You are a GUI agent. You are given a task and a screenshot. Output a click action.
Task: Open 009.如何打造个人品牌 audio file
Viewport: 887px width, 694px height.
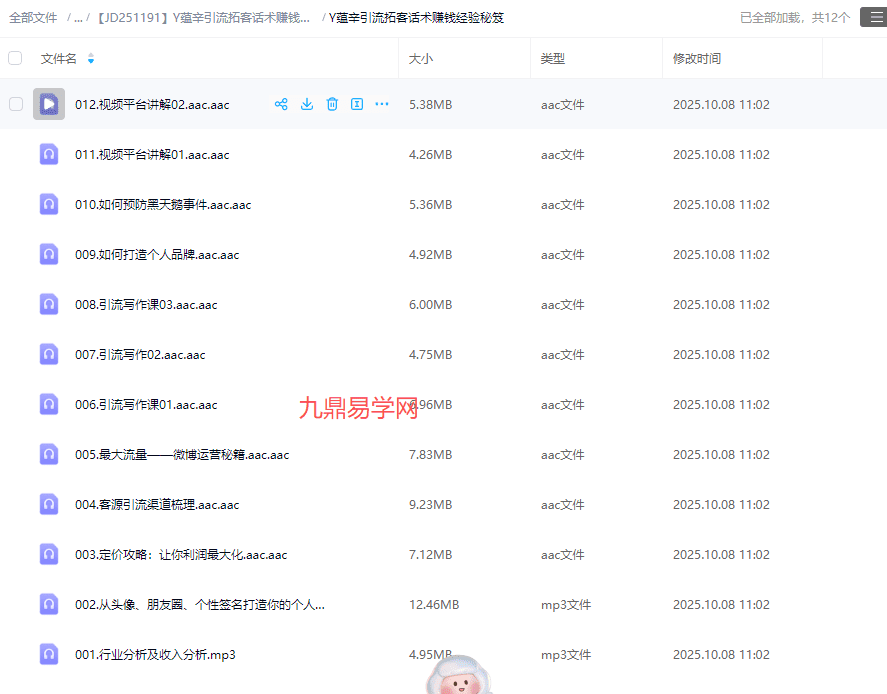pyautogui.click(x=157, y=255)
